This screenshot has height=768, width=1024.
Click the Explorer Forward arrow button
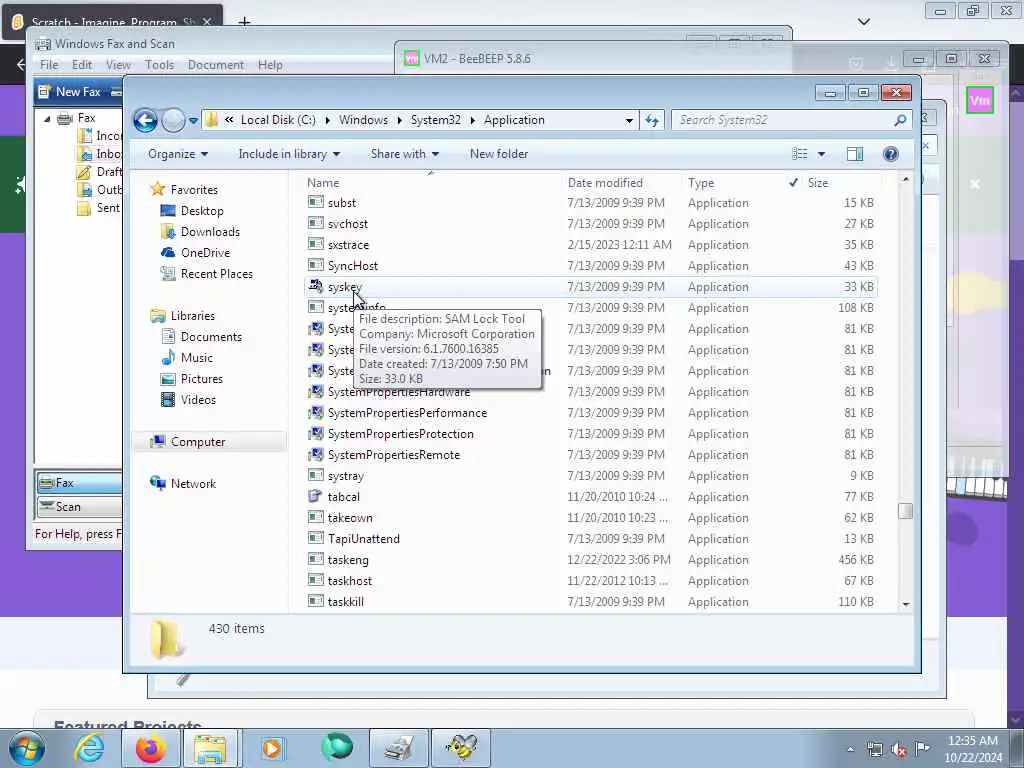pos(173,120)
